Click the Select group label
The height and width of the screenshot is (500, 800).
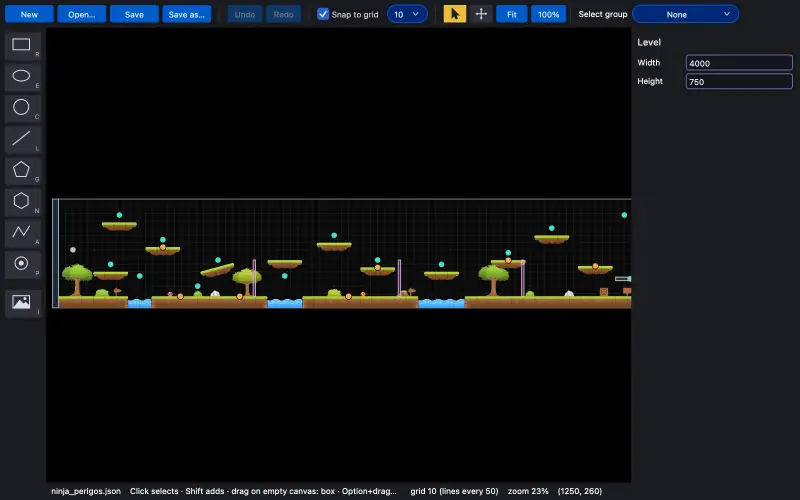pos(603,14)
